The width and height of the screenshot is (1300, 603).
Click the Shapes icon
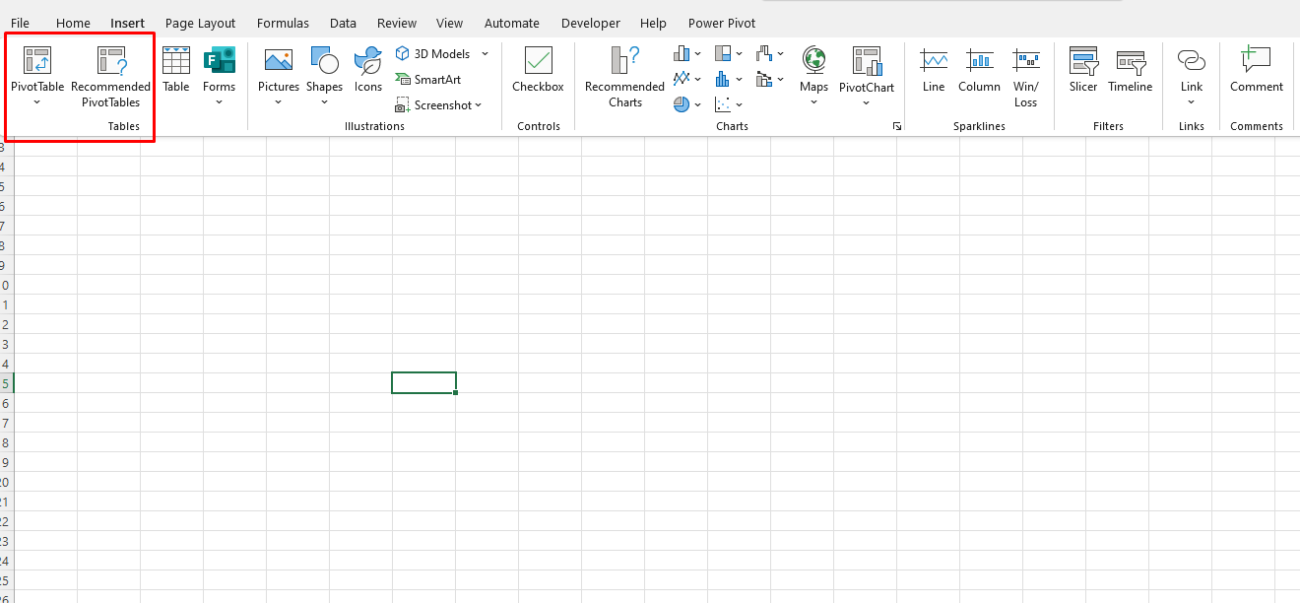[x=324, y=61]
